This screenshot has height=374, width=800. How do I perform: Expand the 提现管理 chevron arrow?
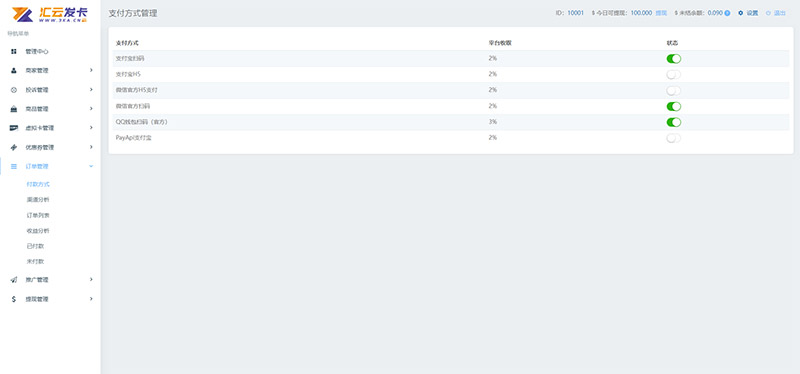(91, 298)
